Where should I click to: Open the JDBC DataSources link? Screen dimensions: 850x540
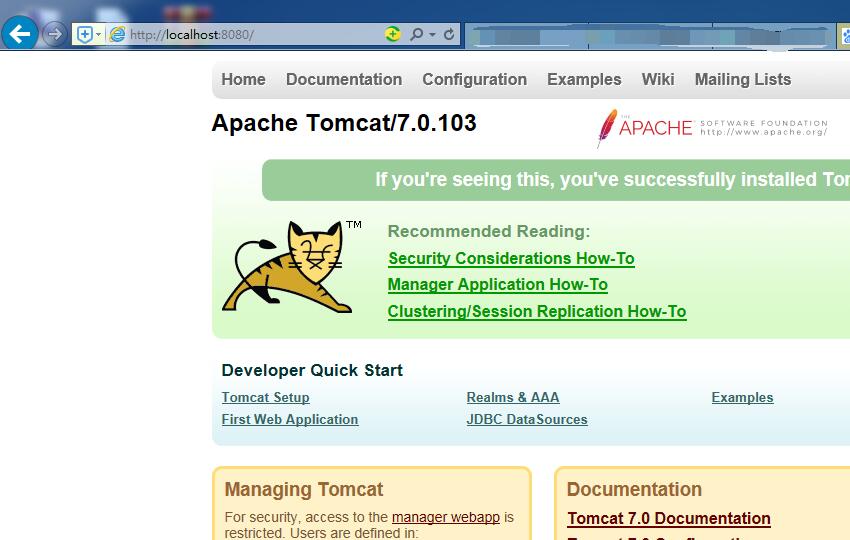(x=527, y=420)
